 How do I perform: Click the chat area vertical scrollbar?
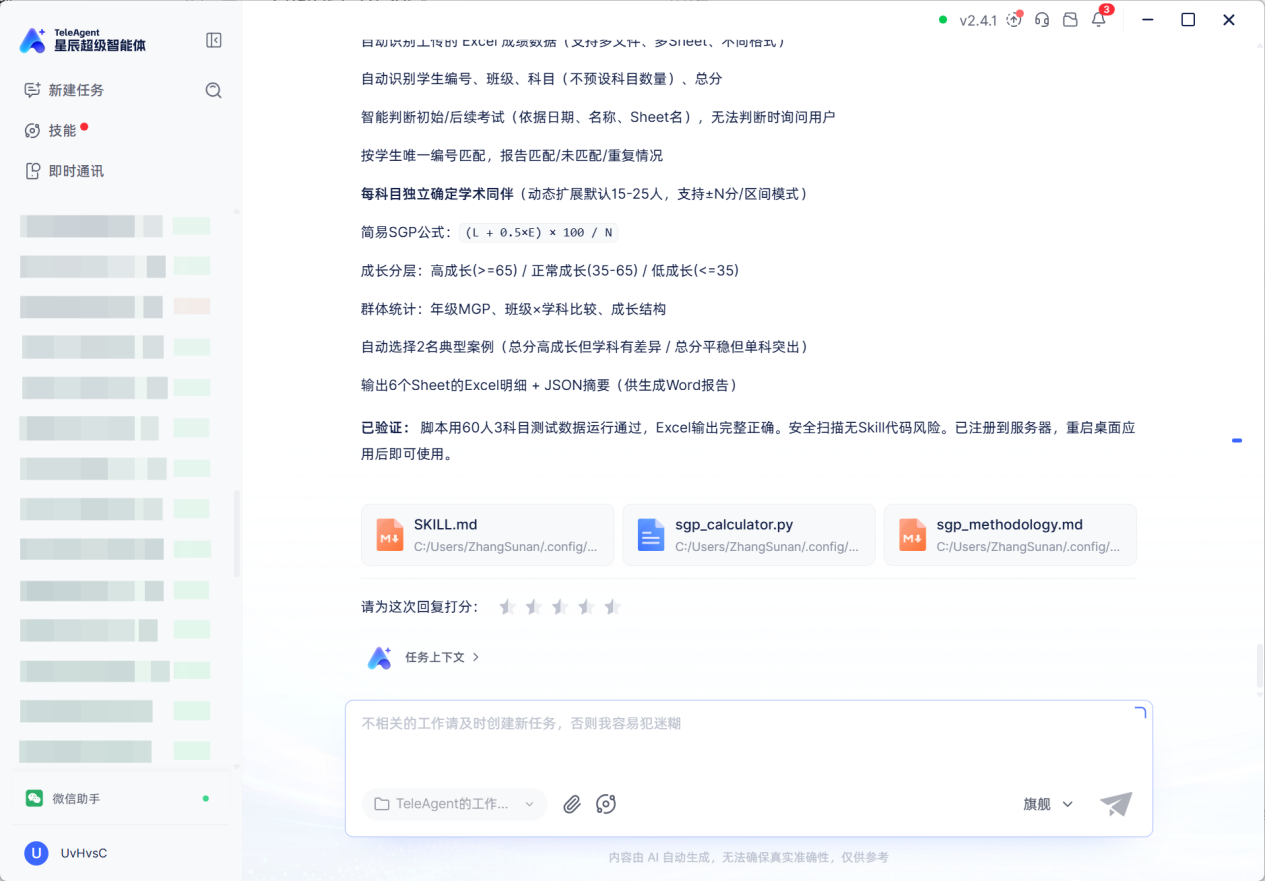tap(1259, 666)
